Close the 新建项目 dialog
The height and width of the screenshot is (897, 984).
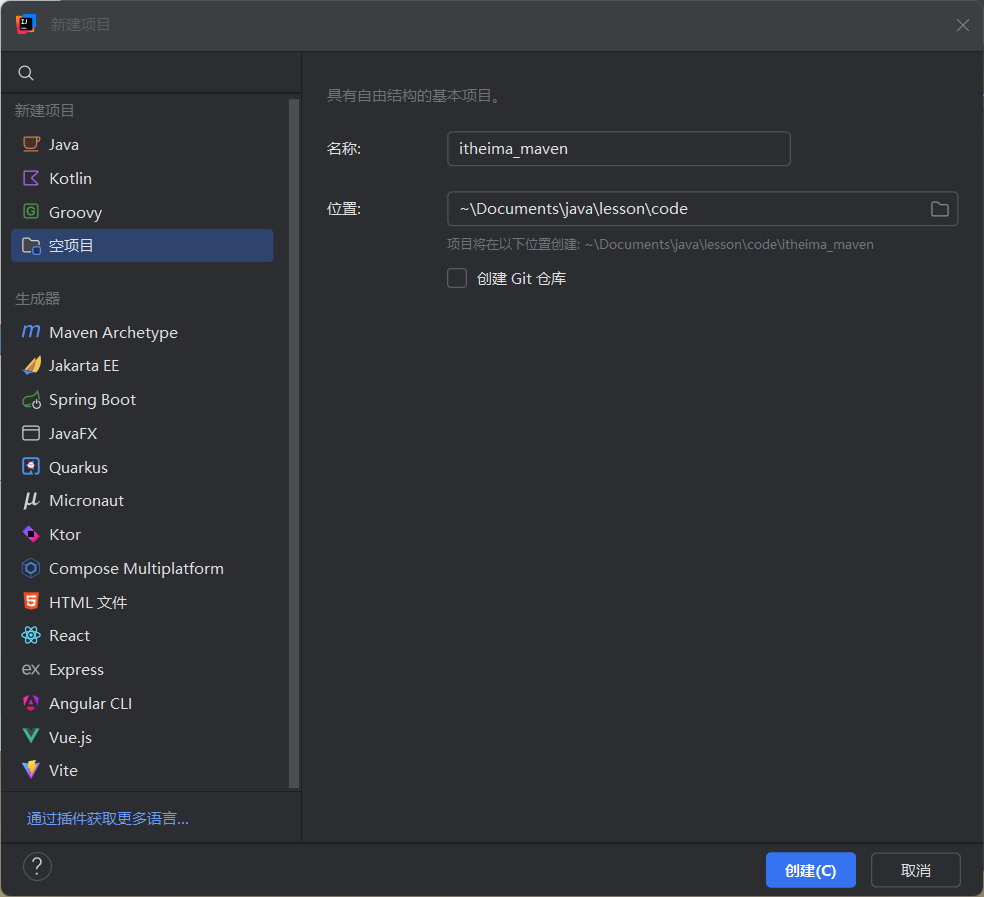coord(963,25)
